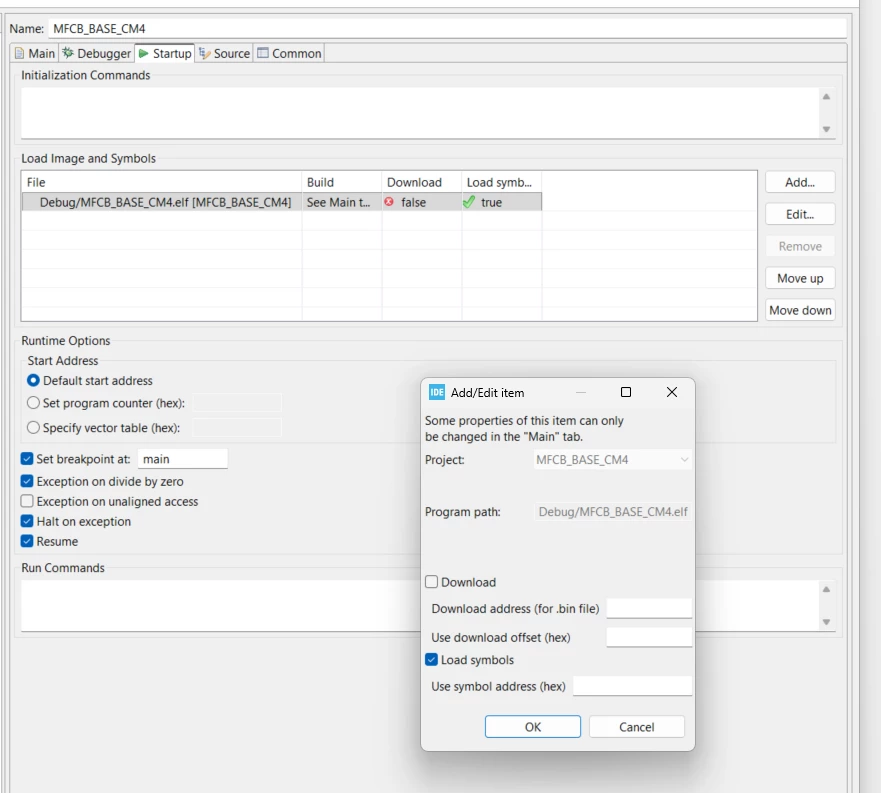Screen dimensions: 881x793
Task: Open the Source tab
Action: pos(224,53)
